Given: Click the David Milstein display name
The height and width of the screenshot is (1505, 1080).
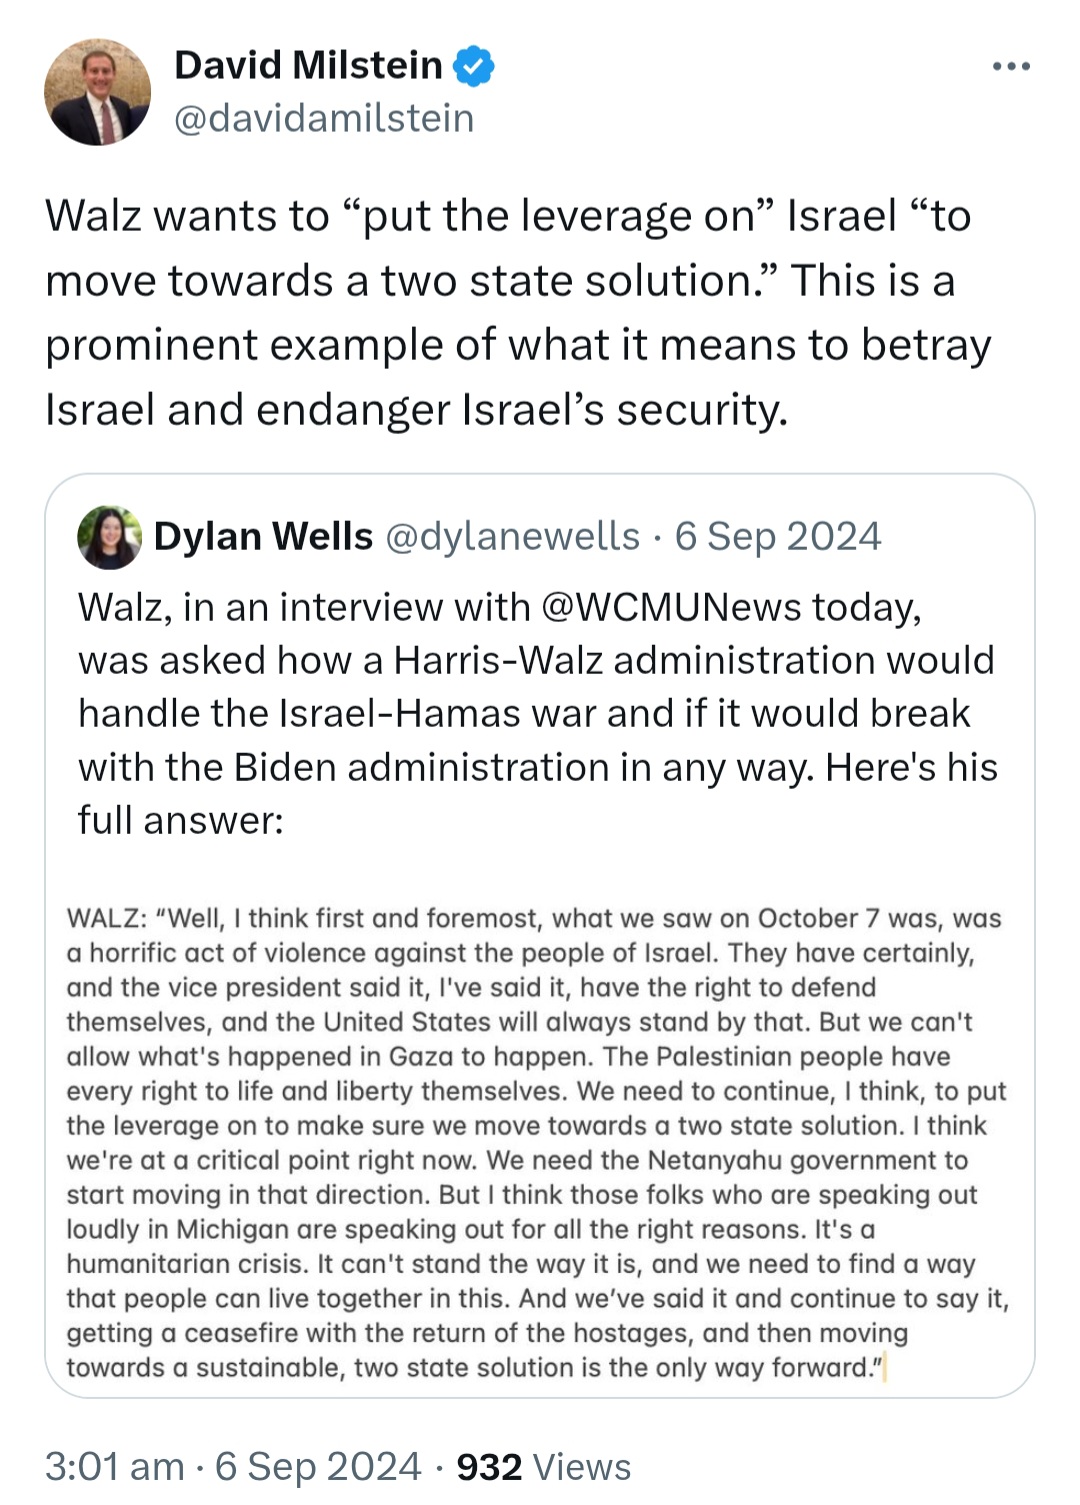Looking at the screenshot, I should pyautogui.click(x=308, y=66).
